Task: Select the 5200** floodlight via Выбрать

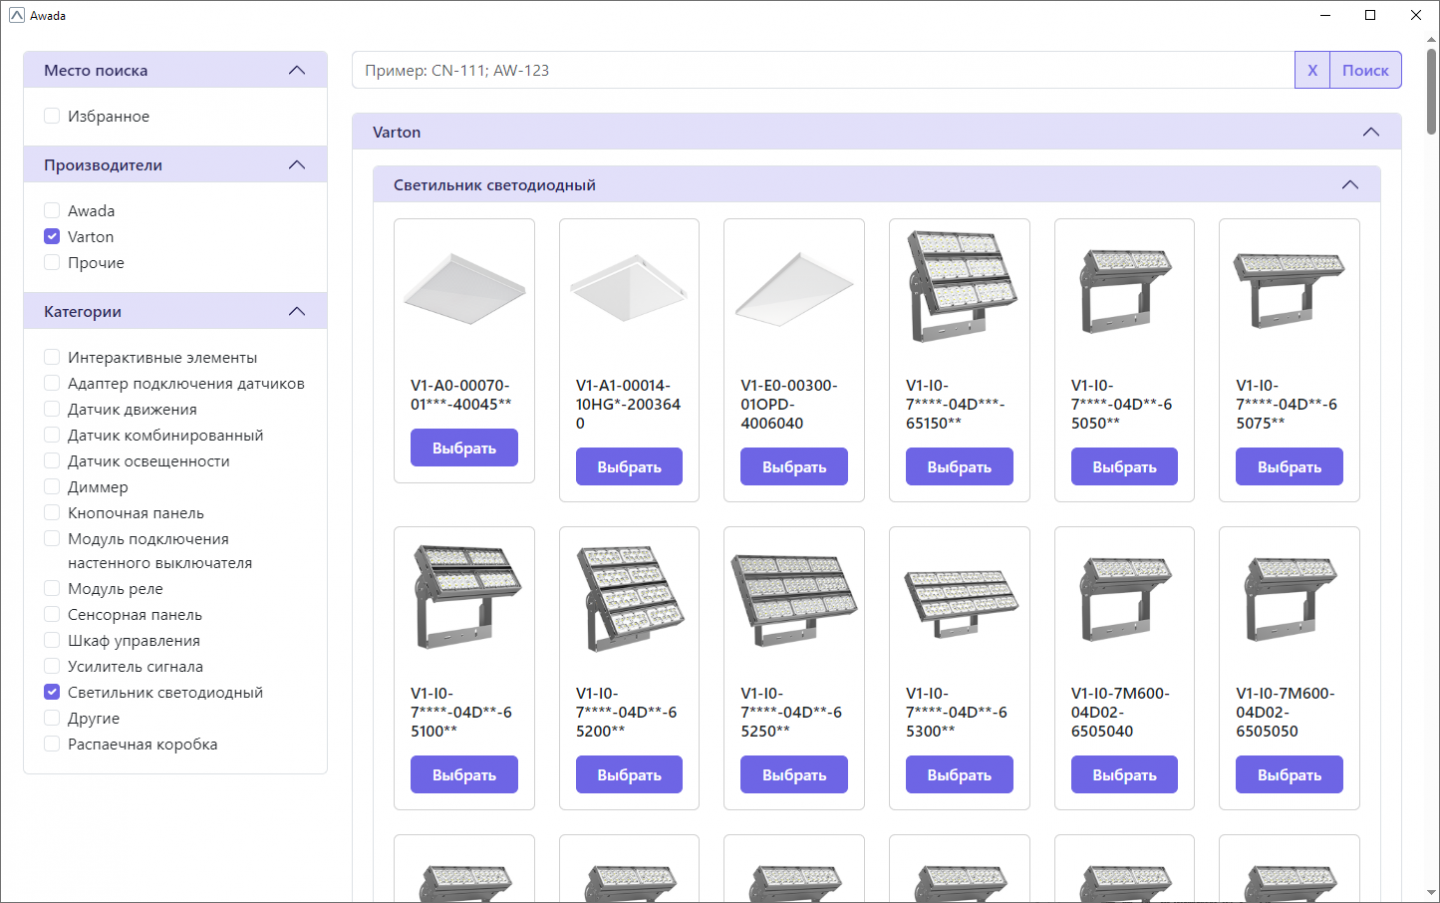Action: tap(629, 775)
